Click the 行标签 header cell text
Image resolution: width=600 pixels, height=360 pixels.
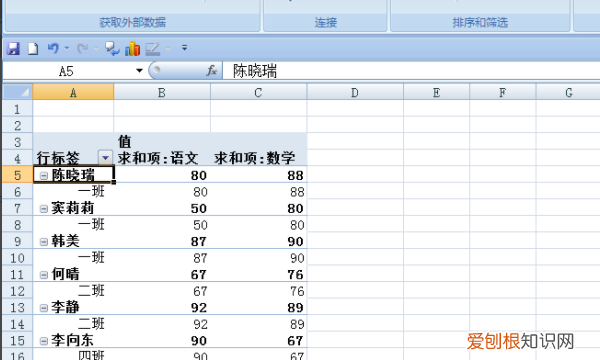pos(58,158)
